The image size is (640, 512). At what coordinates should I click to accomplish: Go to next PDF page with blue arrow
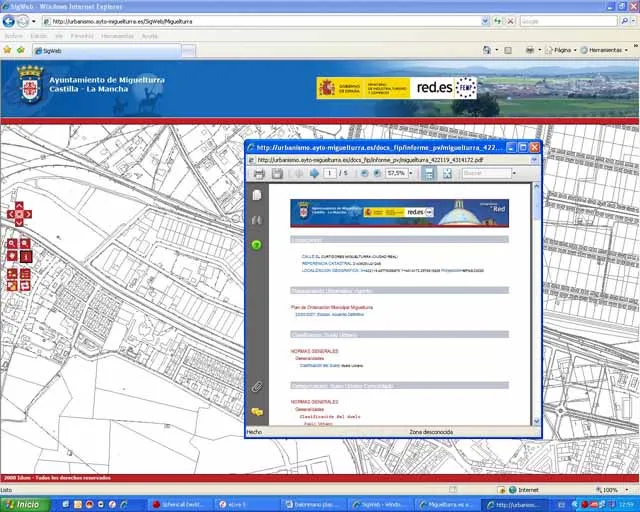314,173
